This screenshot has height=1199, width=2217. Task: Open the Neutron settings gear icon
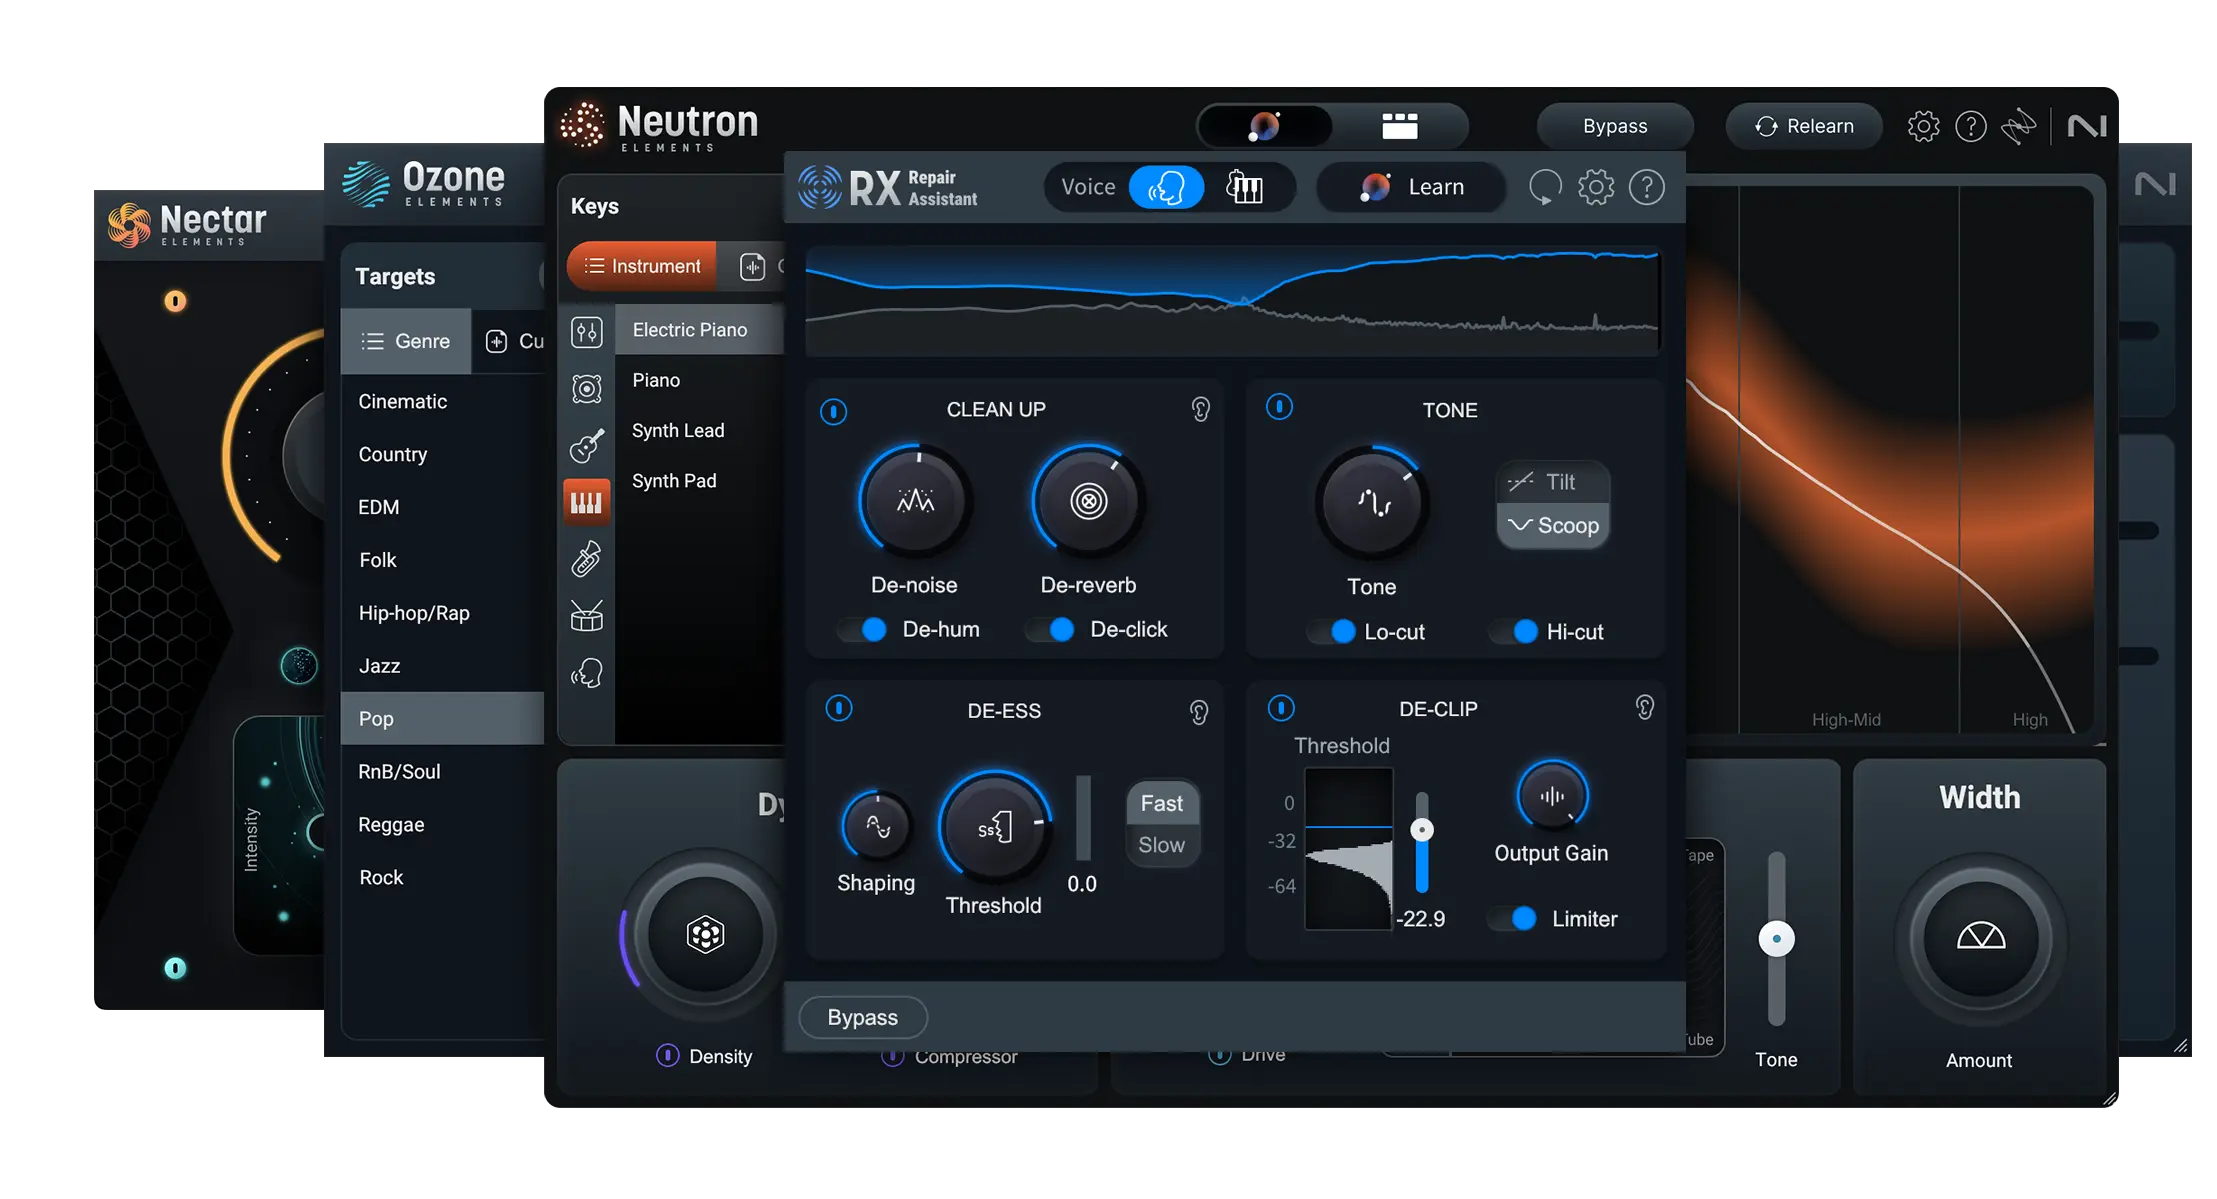[x=1923, y=126]
